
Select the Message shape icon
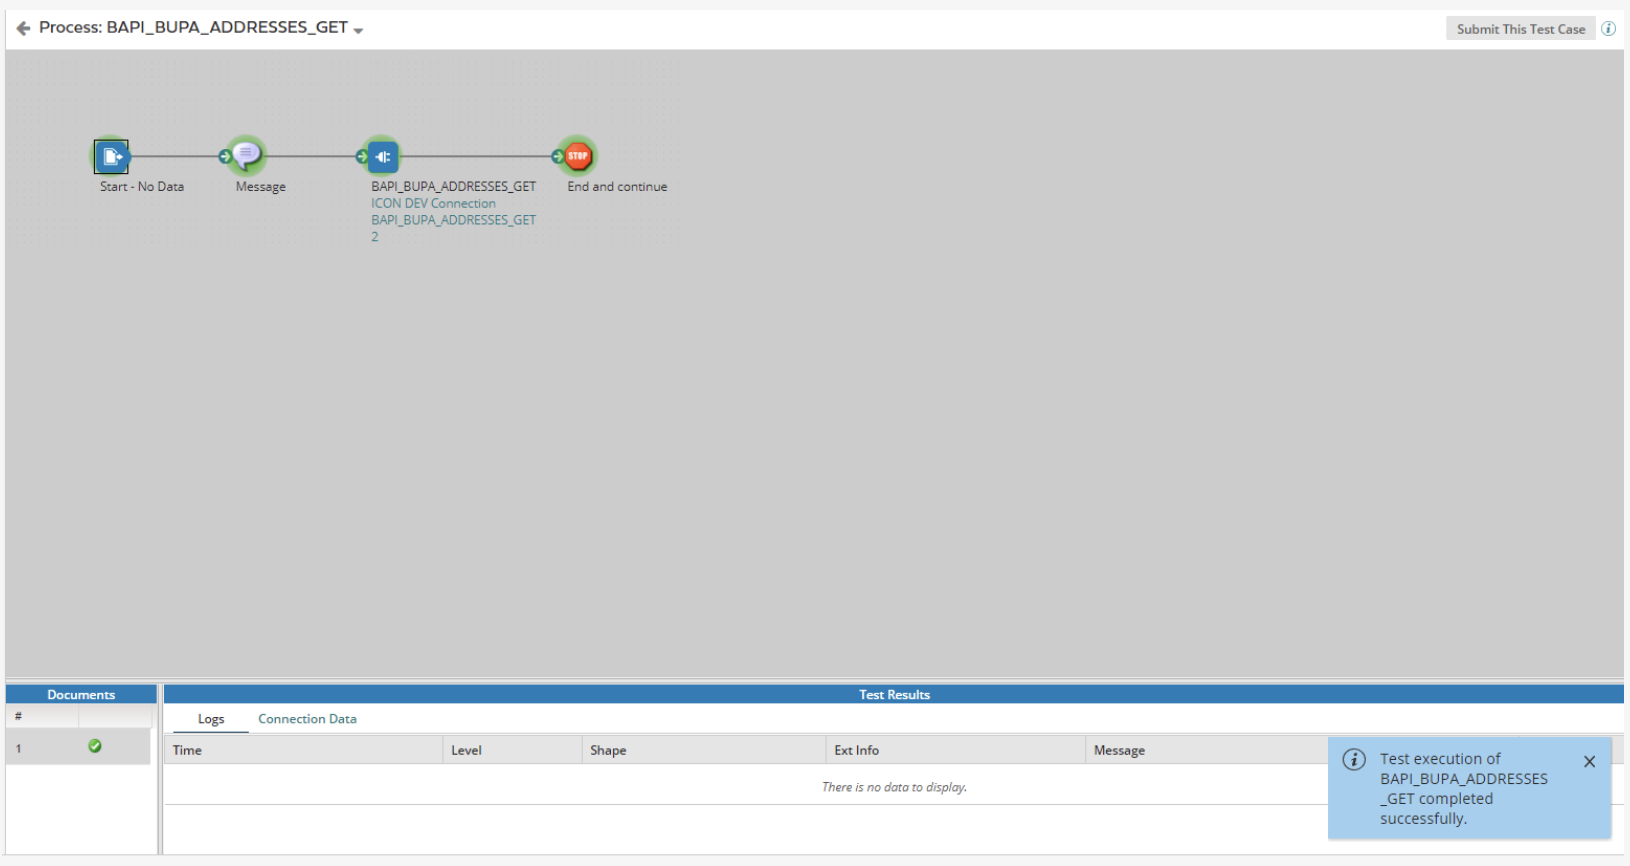click(247, 155)
